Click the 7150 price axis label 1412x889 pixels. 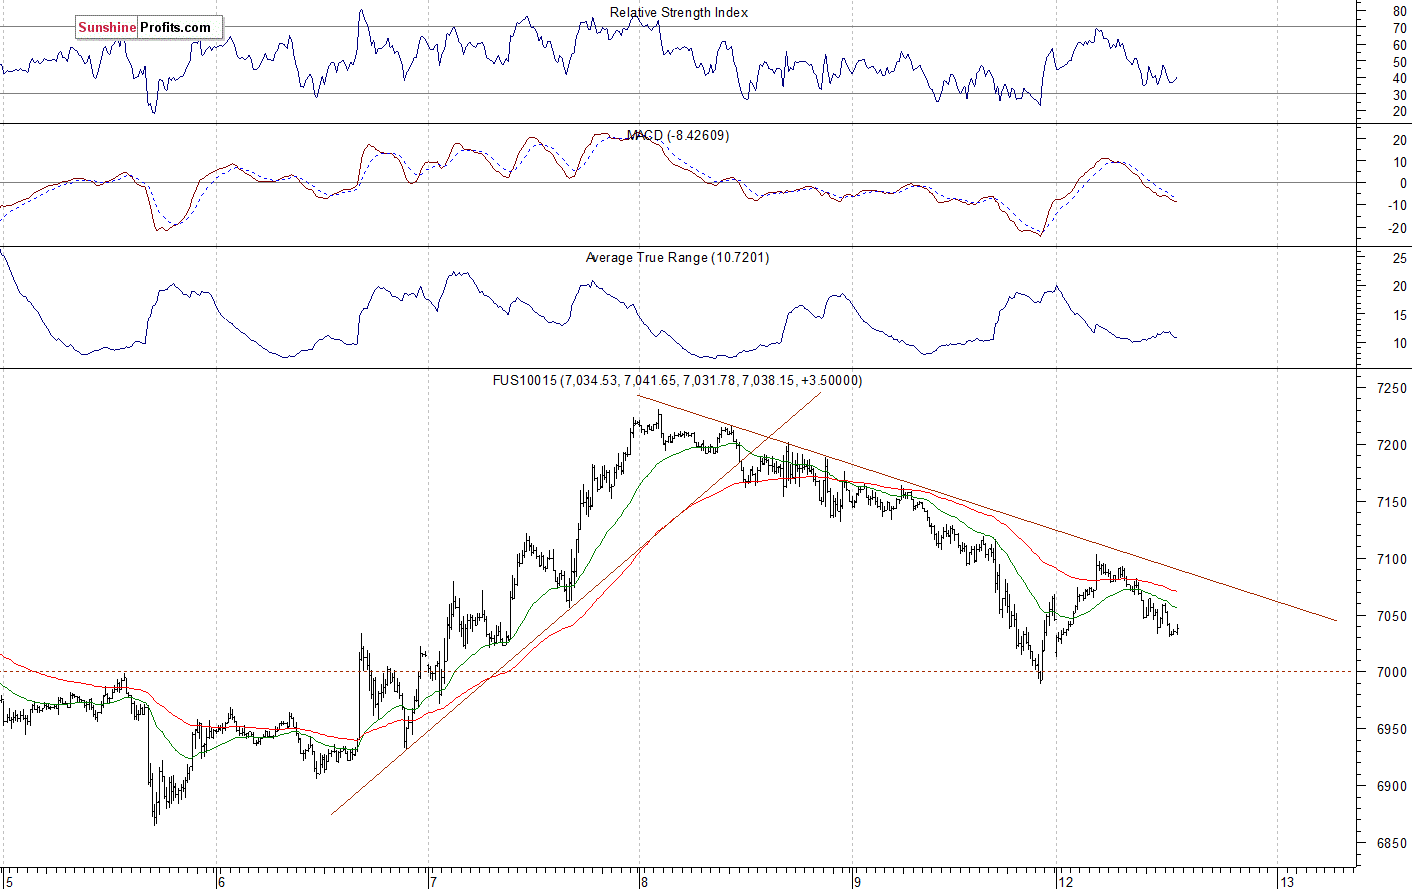tap(1392, 502)
